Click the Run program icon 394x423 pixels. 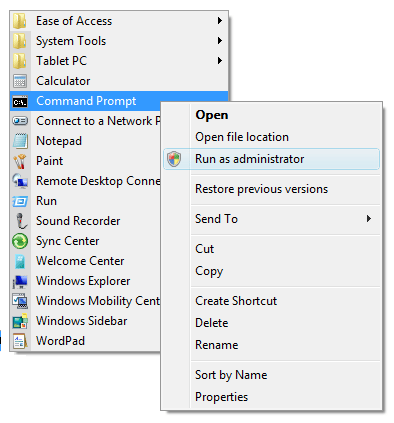[20, 201]
